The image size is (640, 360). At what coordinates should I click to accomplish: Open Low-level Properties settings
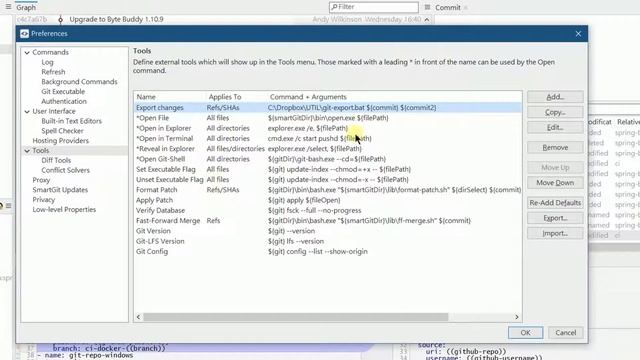pyautogui.click(x=64, y=209)
